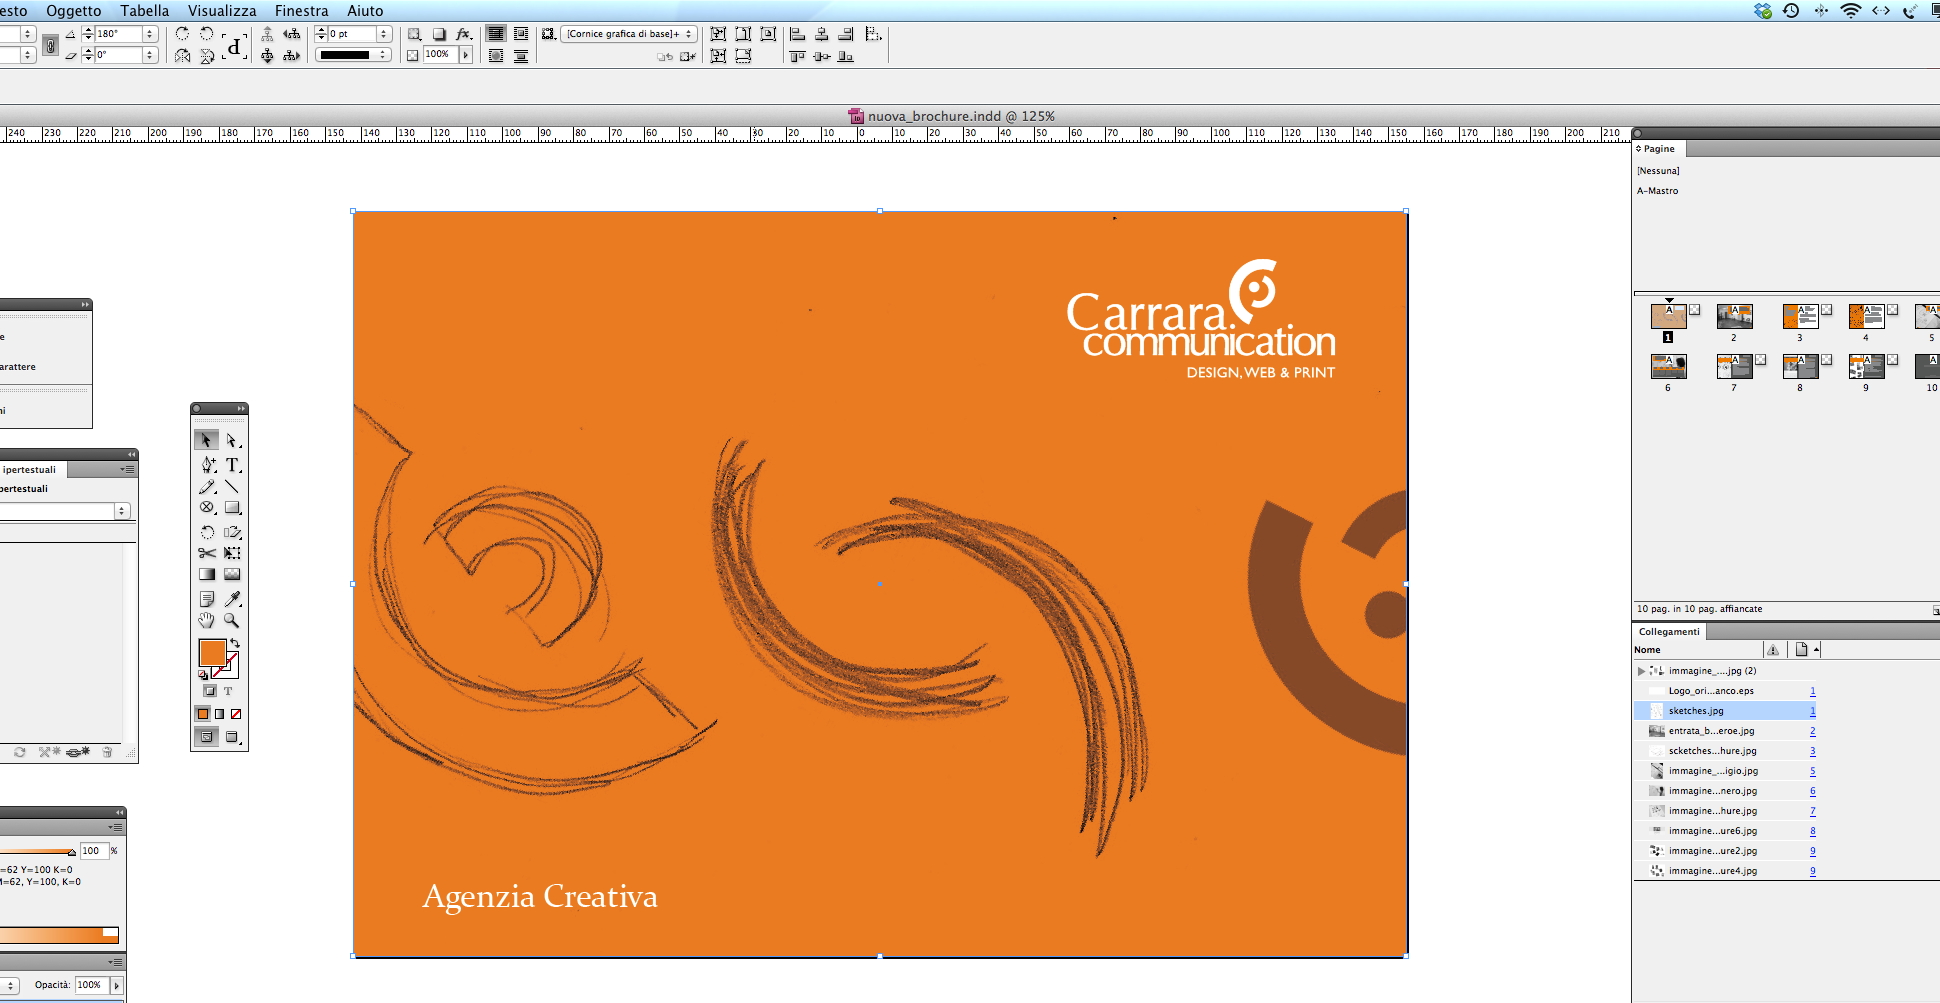1940x1003 pixels.
Task: Apply Color button in Tools panel
Action: pyautogui.click(x=203, y=714)
